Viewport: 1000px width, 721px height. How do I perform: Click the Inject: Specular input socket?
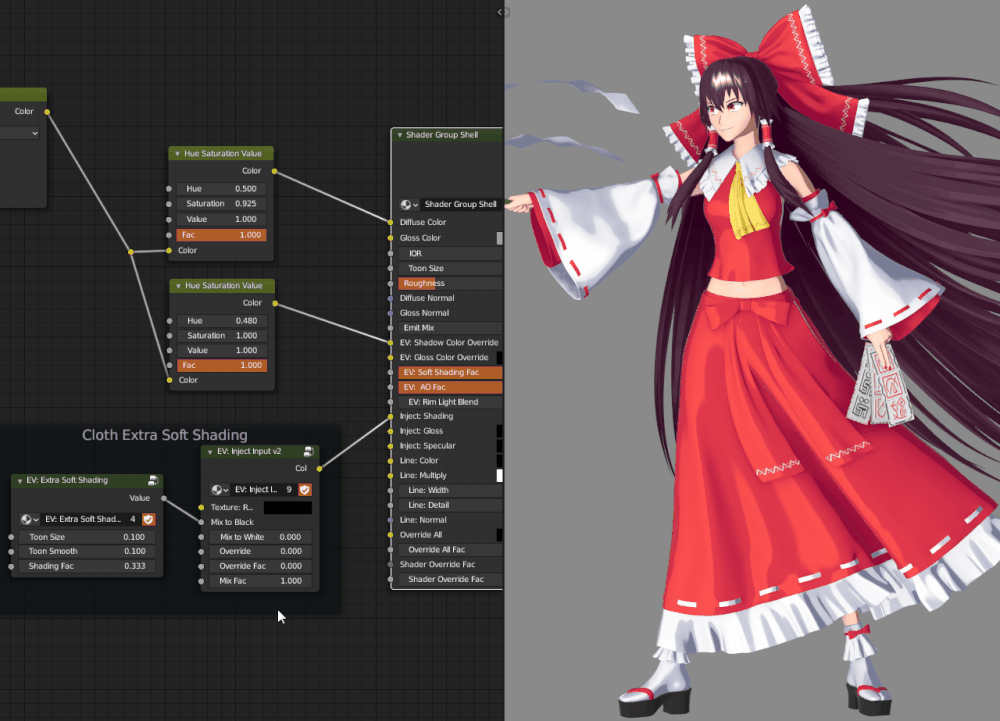click(x=390, y=446)
